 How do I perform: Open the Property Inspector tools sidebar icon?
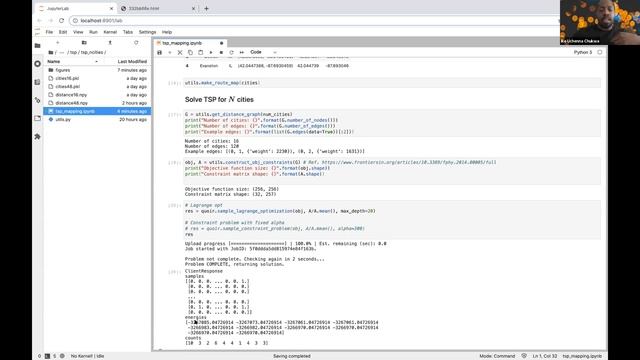(x=38, y=100)
